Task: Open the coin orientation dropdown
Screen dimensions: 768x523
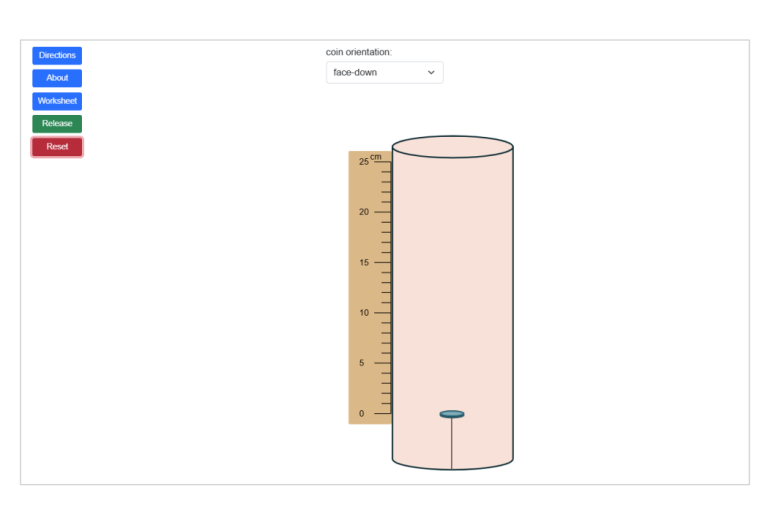Action: coord(384,72)
